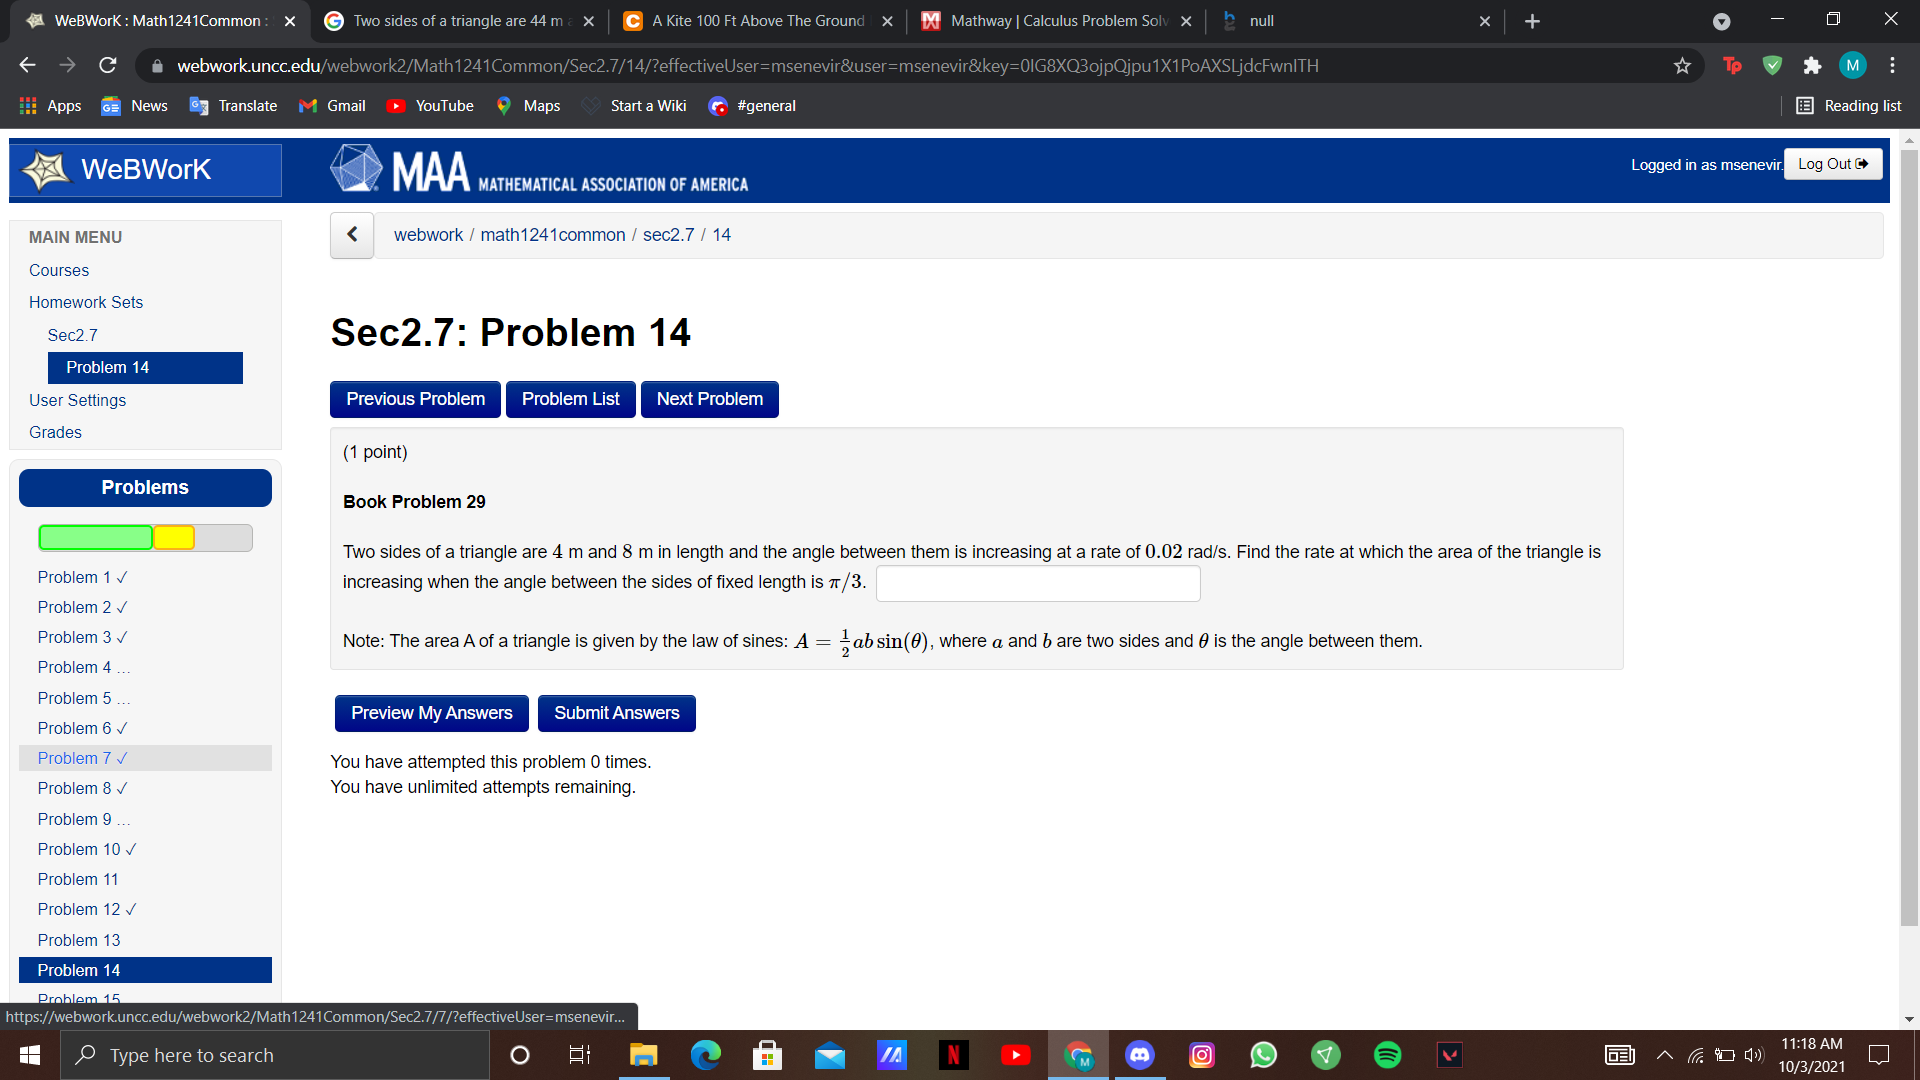Show hidden icons in the system tray
The image size is (1920, 1080).
pyautogui.click(x=1665, y=1054)
